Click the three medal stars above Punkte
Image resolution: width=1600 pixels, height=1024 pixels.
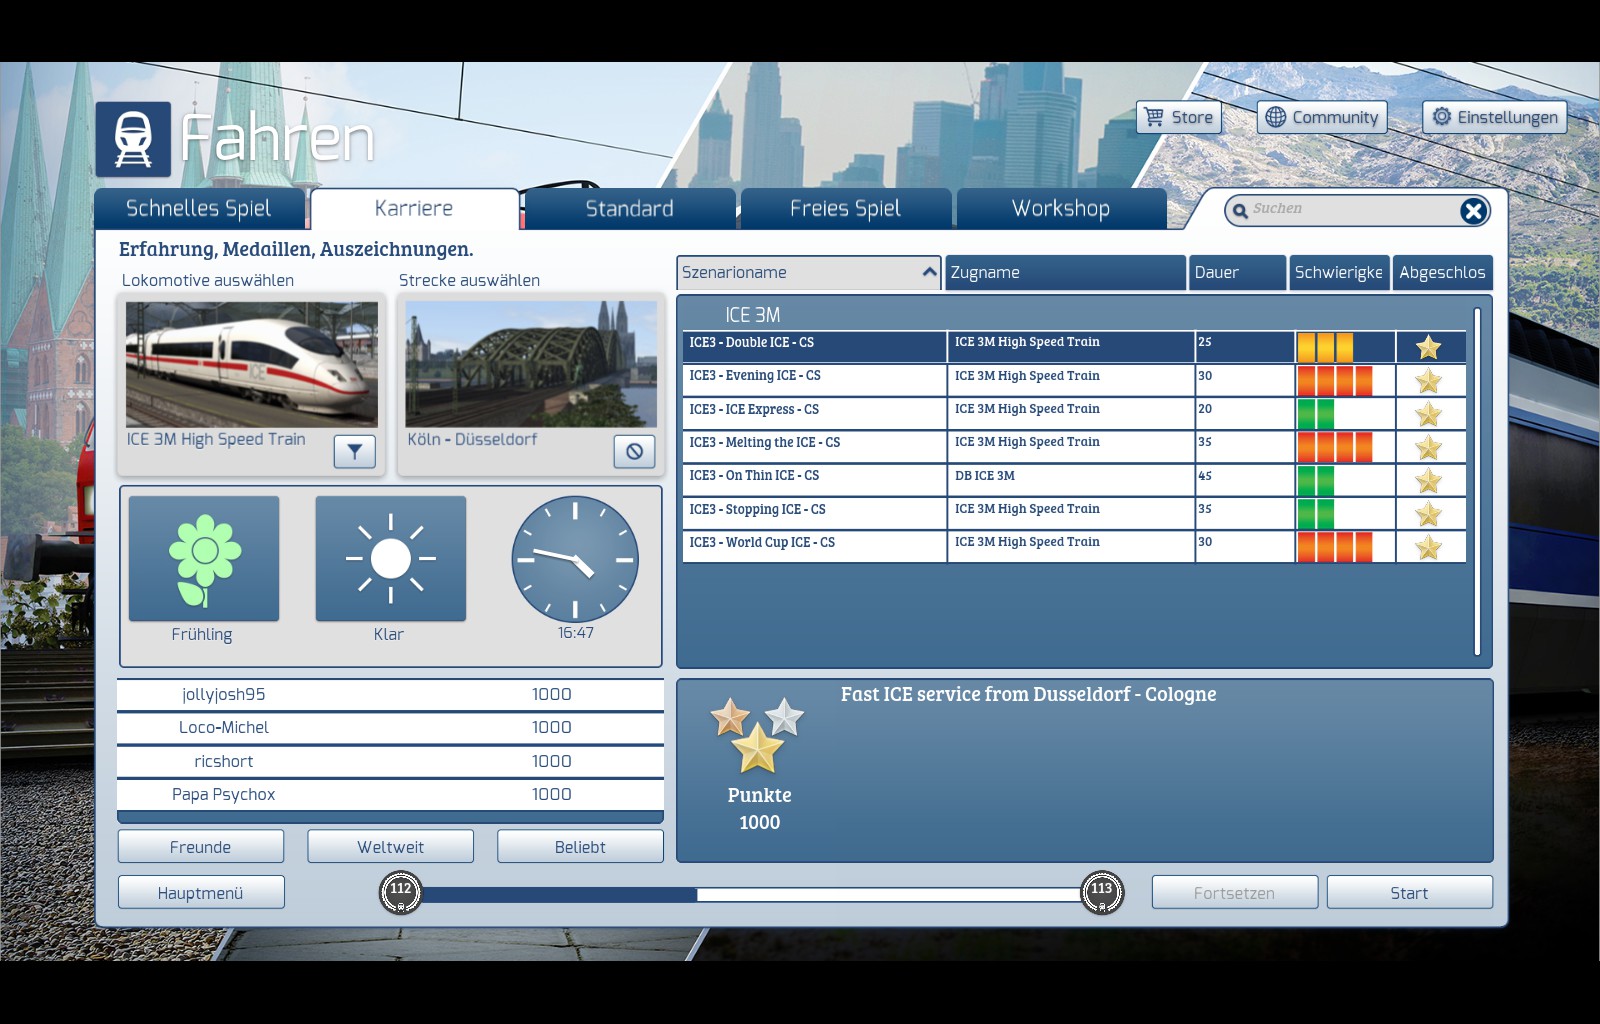click(x=758, y=735)
